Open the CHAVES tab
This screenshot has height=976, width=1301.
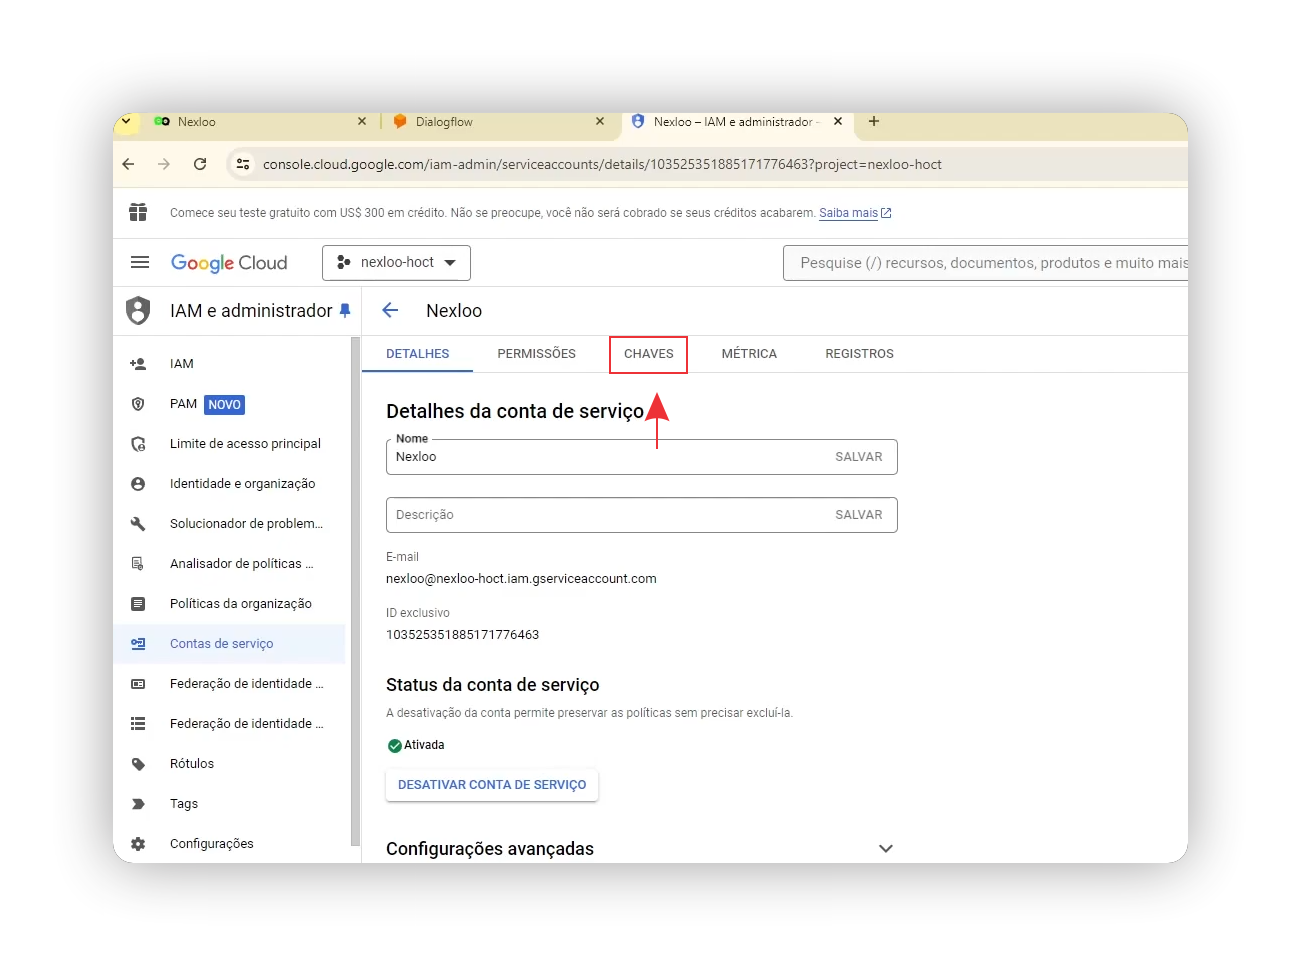[x=648, y=354]
